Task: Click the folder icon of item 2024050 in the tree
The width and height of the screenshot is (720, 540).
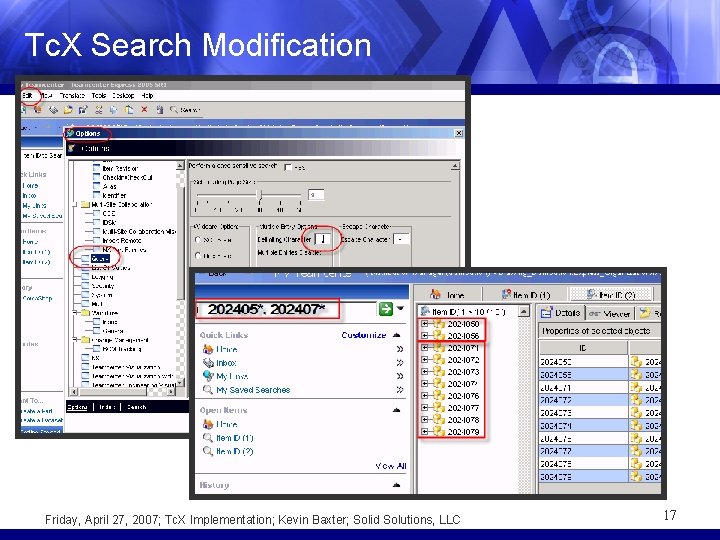Action: point(439,324)
